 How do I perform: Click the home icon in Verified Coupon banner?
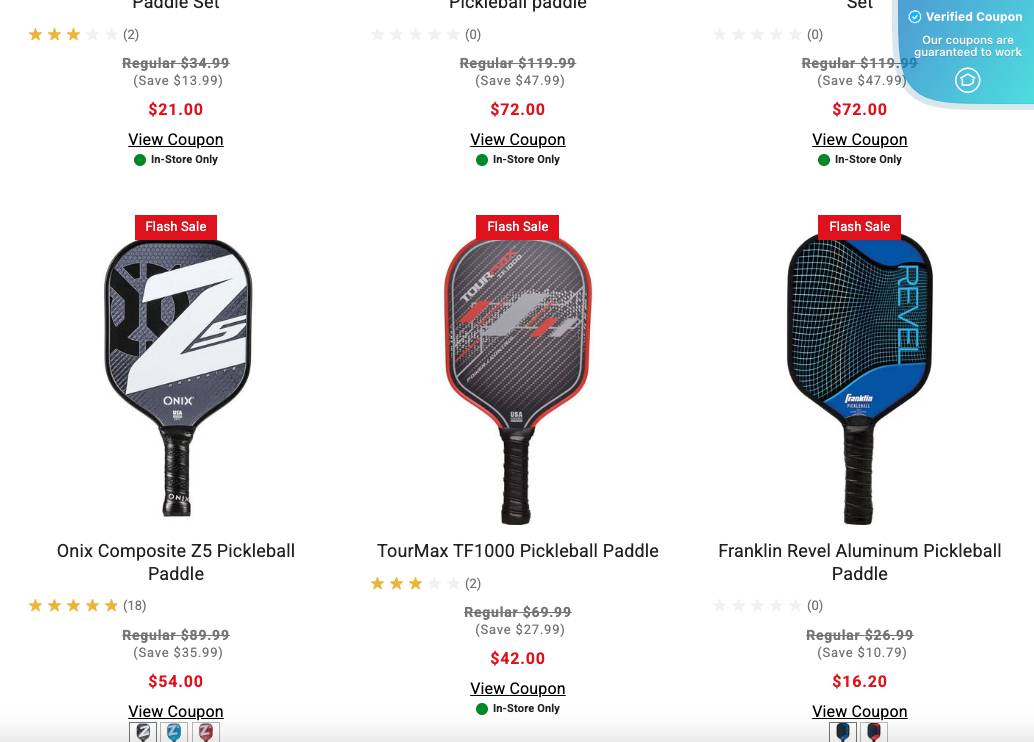pos(967,80)
